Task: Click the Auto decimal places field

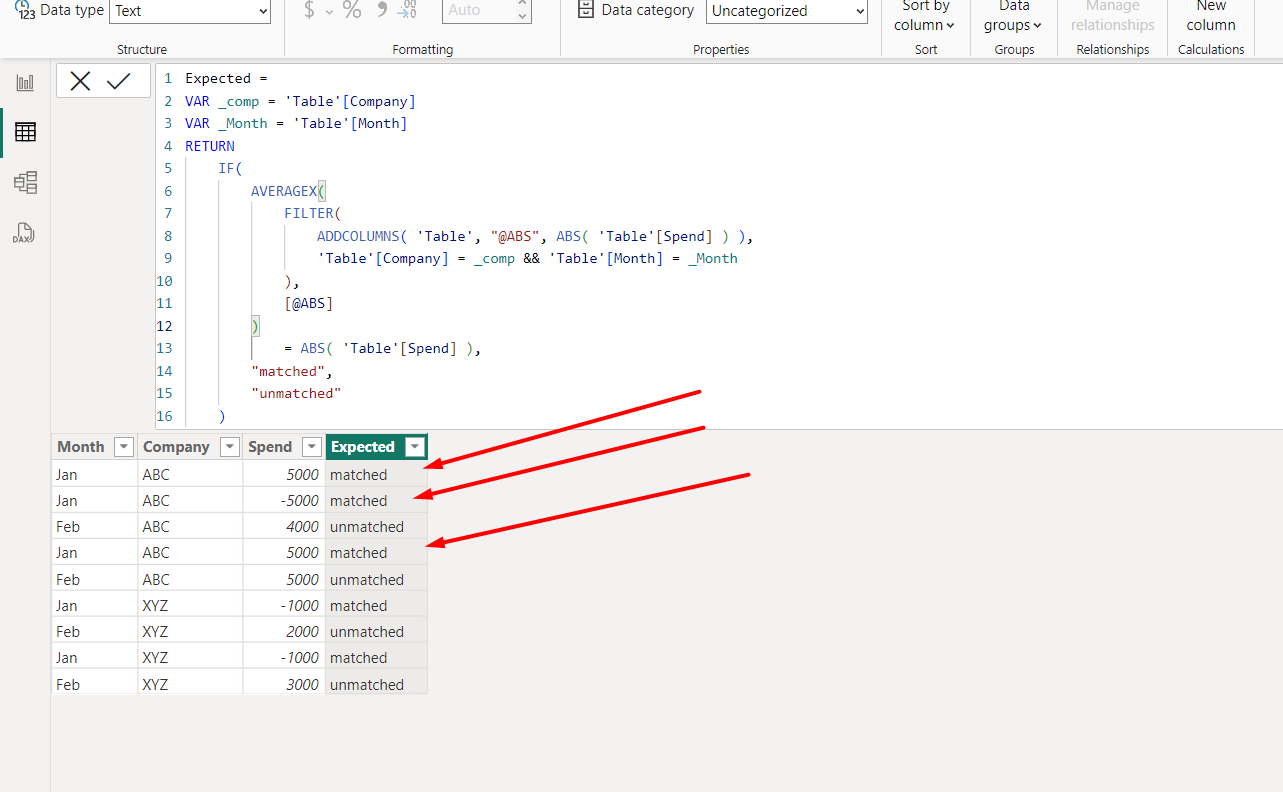Action: coord(478,11)
